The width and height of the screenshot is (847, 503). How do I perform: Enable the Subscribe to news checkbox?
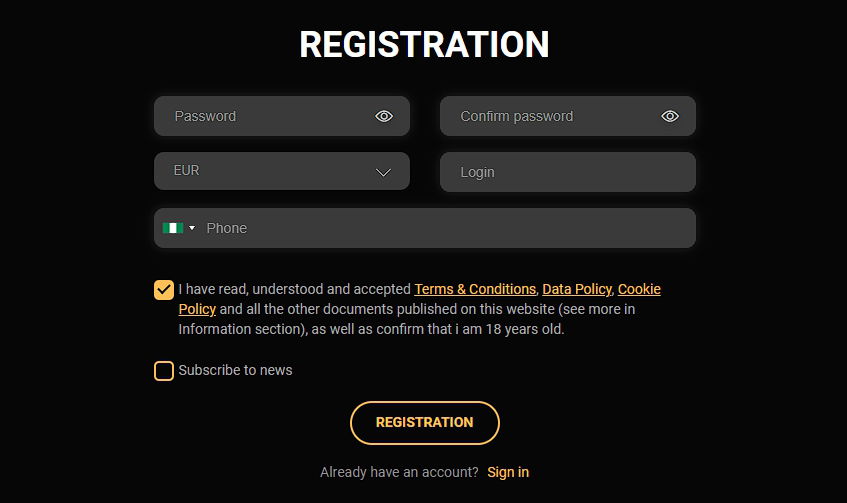pyautogui.click(x=164, y=371)
